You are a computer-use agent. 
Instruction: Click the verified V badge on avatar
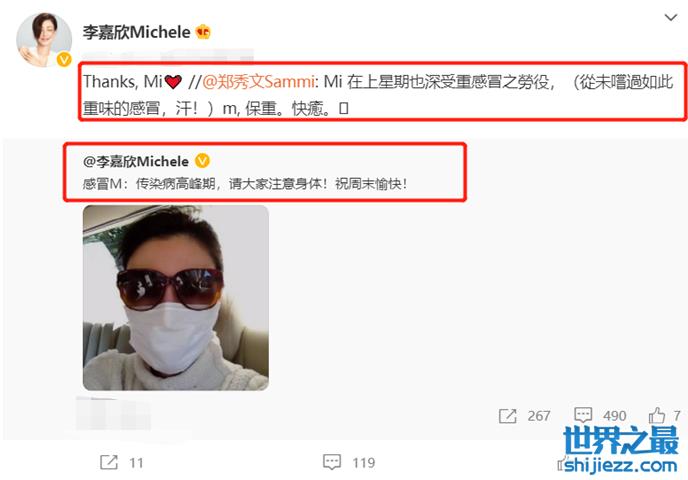64,59
